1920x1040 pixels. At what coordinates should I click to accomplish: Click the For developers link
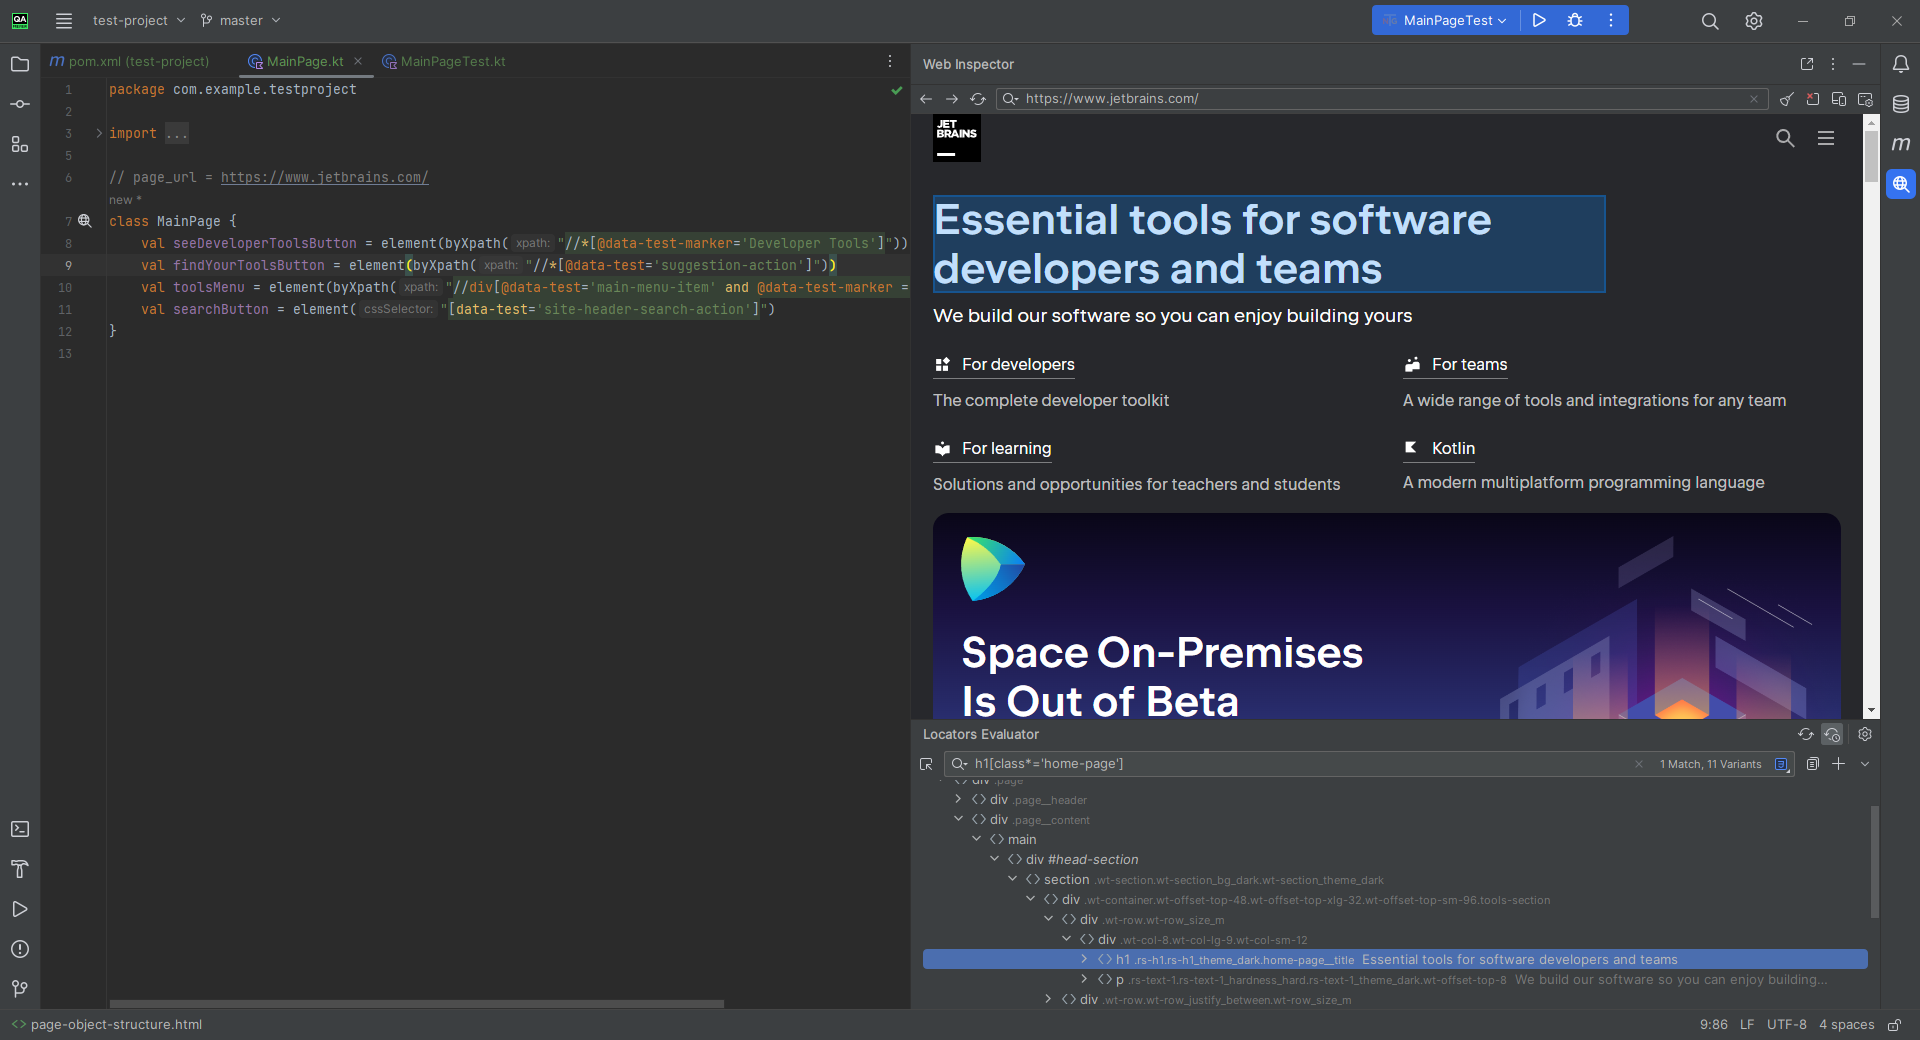1004,365
